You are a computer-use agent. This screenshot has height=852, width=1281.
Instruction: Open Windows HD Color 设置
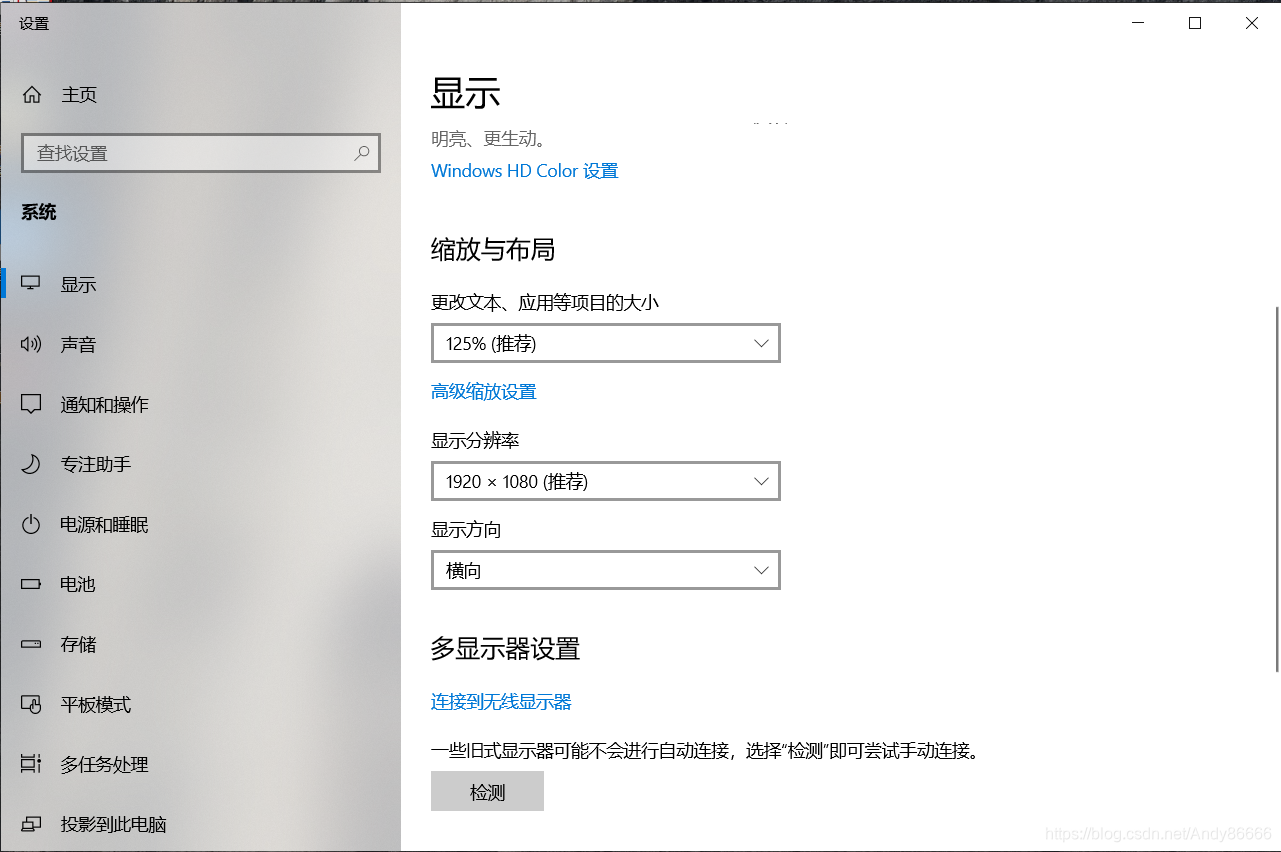pyautogui.click(x=524, y=170)
